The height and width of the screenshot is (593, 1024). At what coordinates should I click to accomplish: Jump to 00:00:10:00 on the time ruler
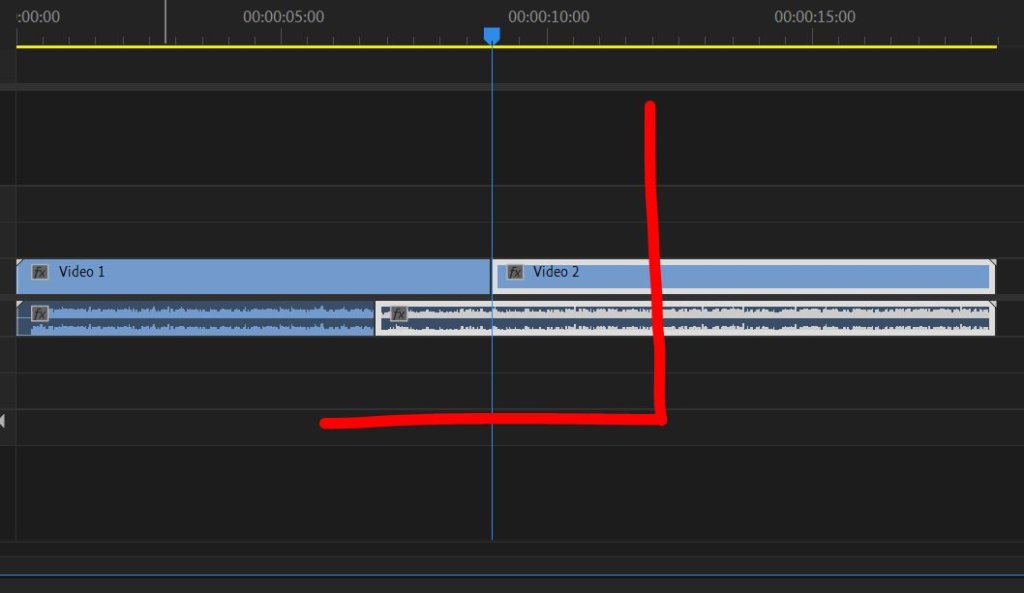click(x=549, y=17)
